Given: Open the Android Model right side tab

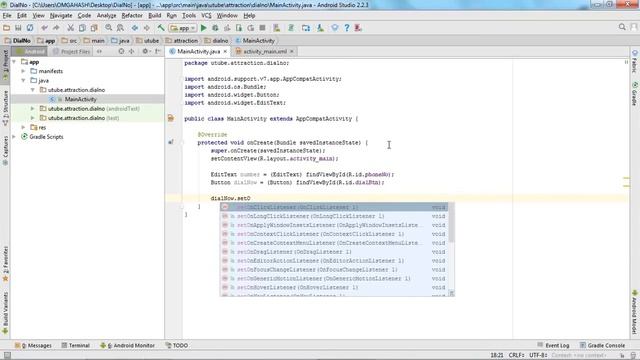Looking at the screenshot, I should click(x=635, y=312).
